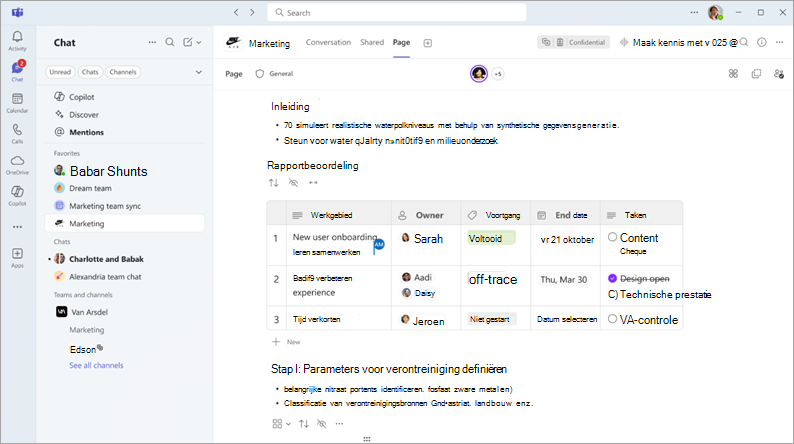Image resolution: width=794 pixels, height=444 pixels.
Task: Switch to the Shared tab
Action: tap(372, 43)
